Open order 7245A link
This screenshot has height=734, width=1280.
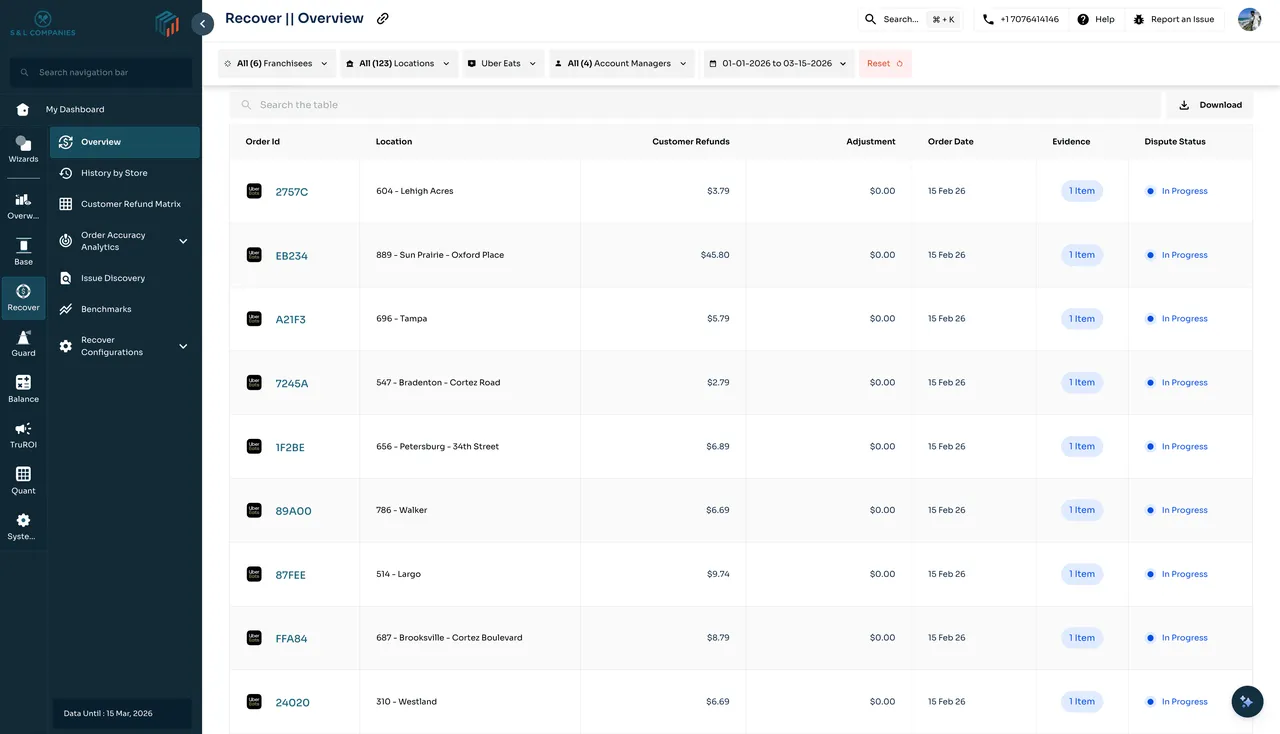click(292, 384)
